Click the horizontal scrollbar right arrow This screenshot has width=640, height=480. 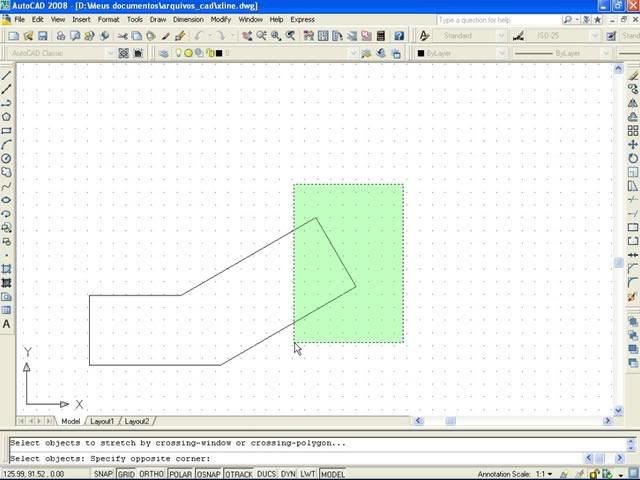pos(607,420)
